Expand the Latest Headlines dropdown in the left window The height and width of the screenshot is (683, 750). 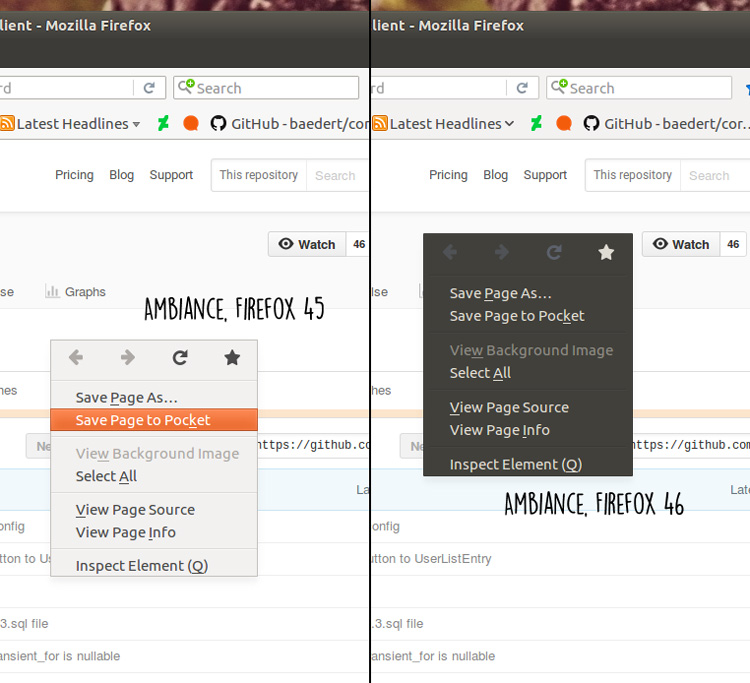coord(136,124)
